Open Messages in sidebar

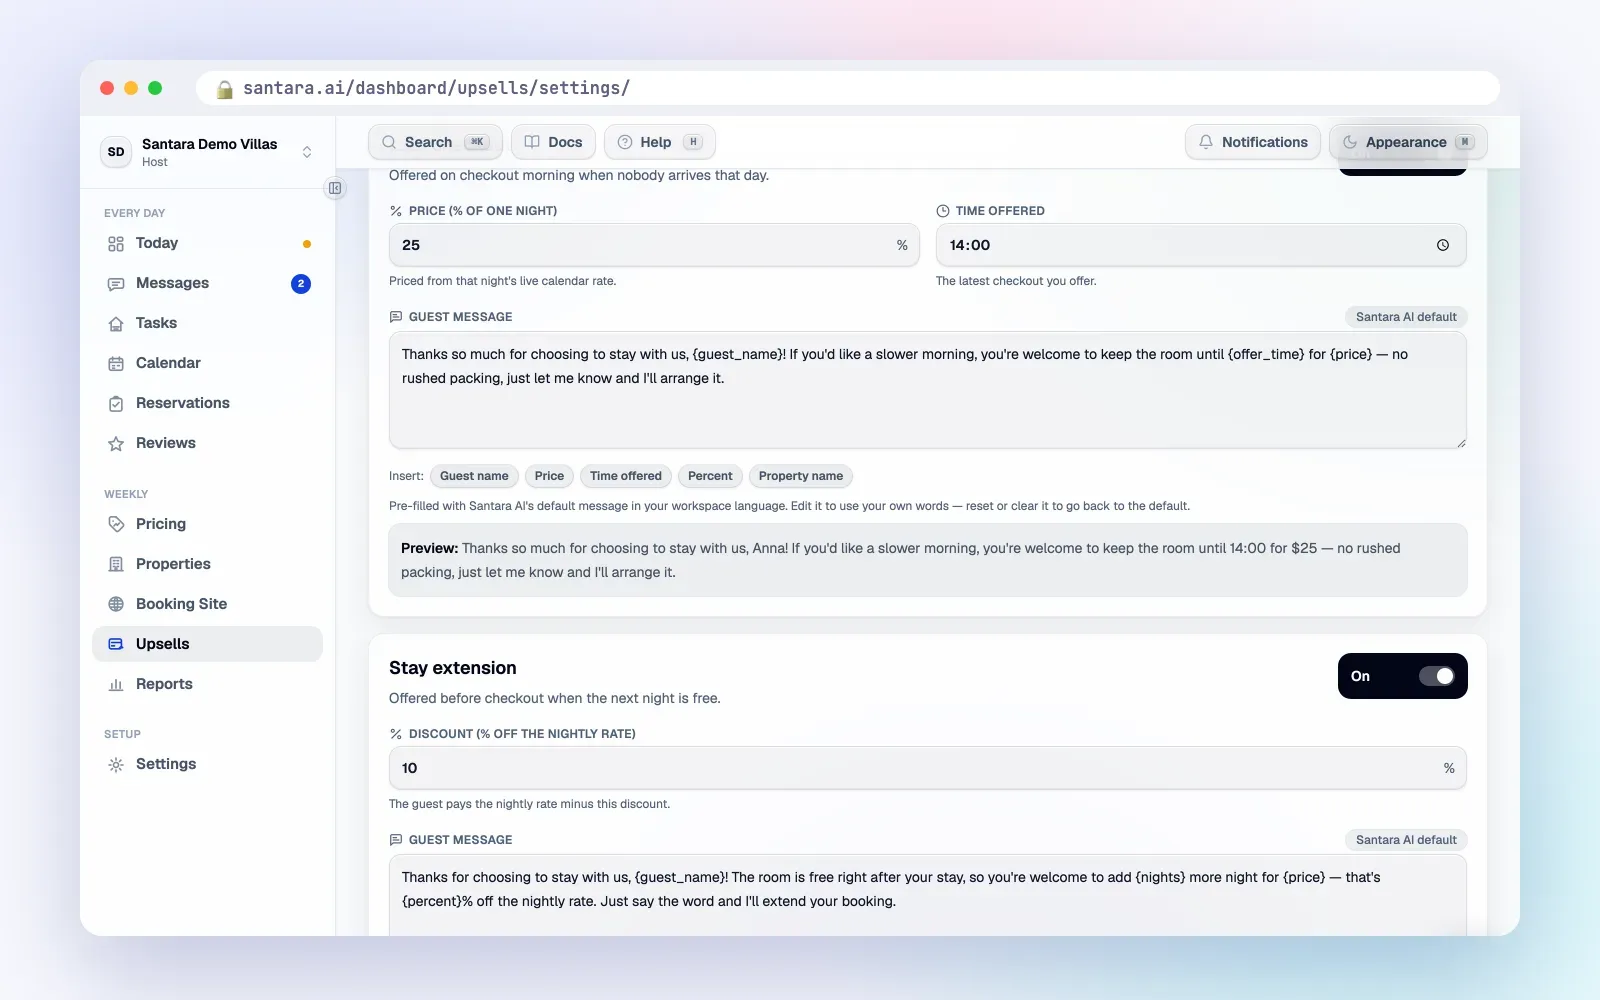coord(207,283)
